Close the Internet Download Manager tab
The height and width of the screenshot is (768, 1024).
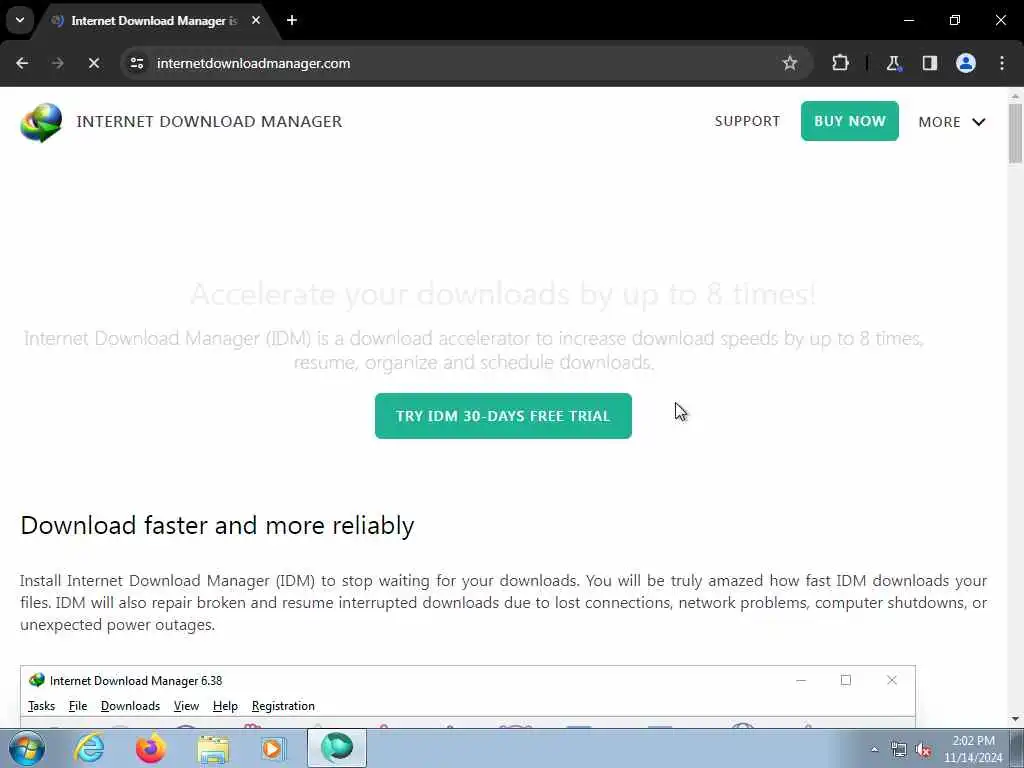pos(256,20)
